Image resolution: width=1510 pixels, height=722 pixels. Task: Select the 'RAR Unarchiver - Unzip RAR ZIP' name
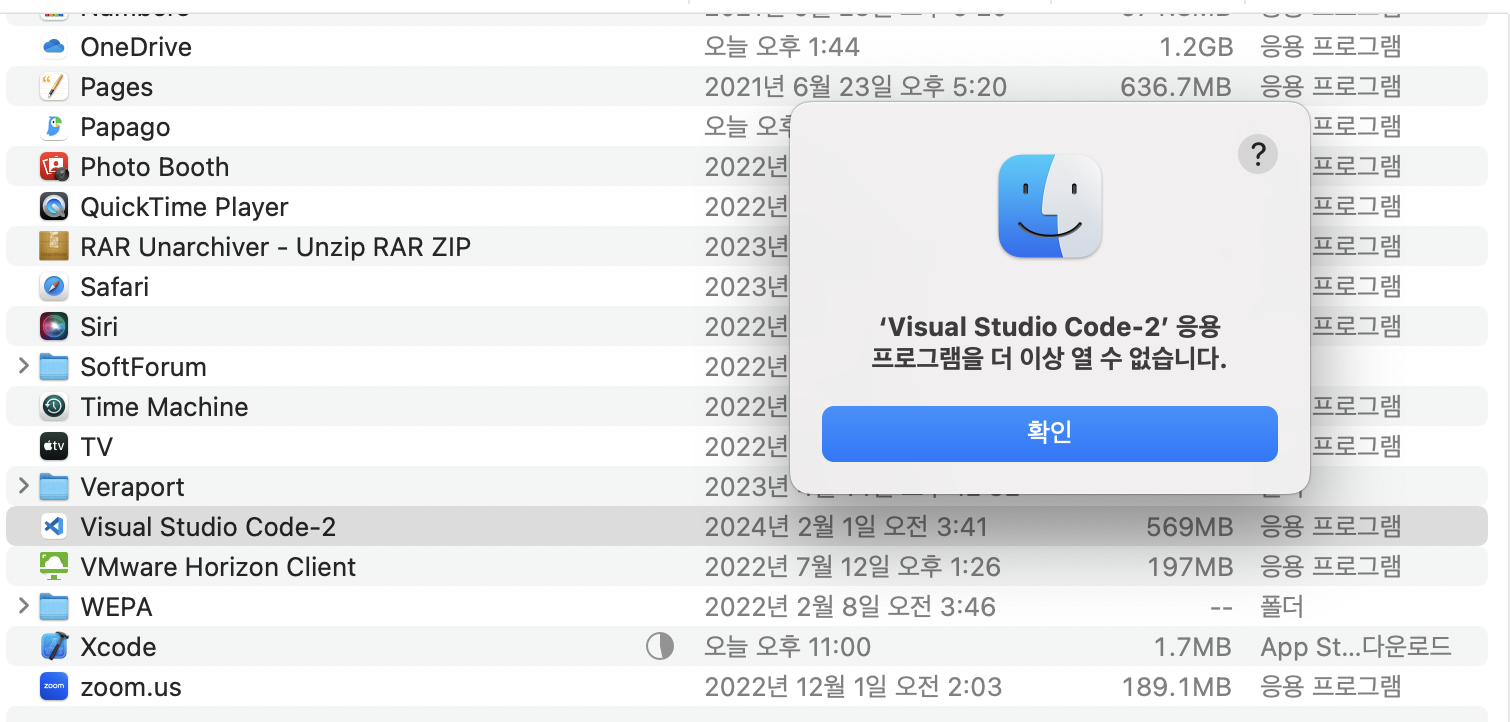coord(275,247)
